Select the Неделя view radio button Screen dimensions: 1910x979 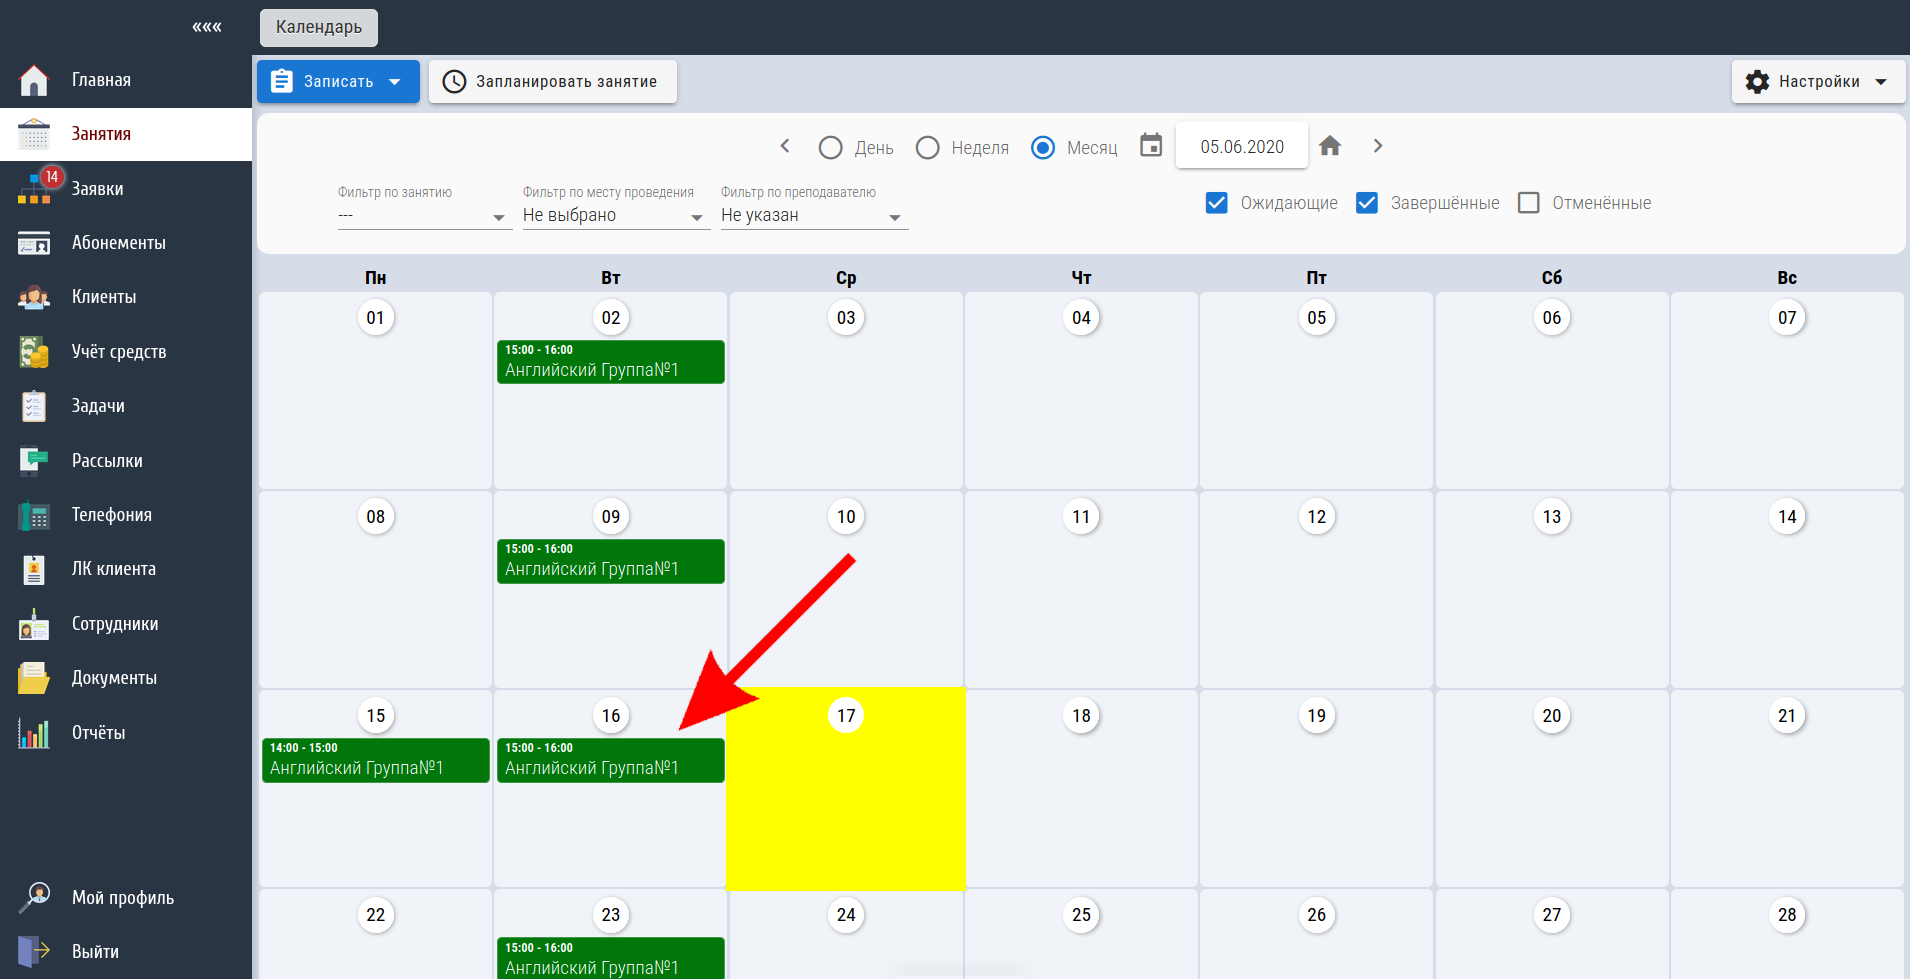[928, 148]
